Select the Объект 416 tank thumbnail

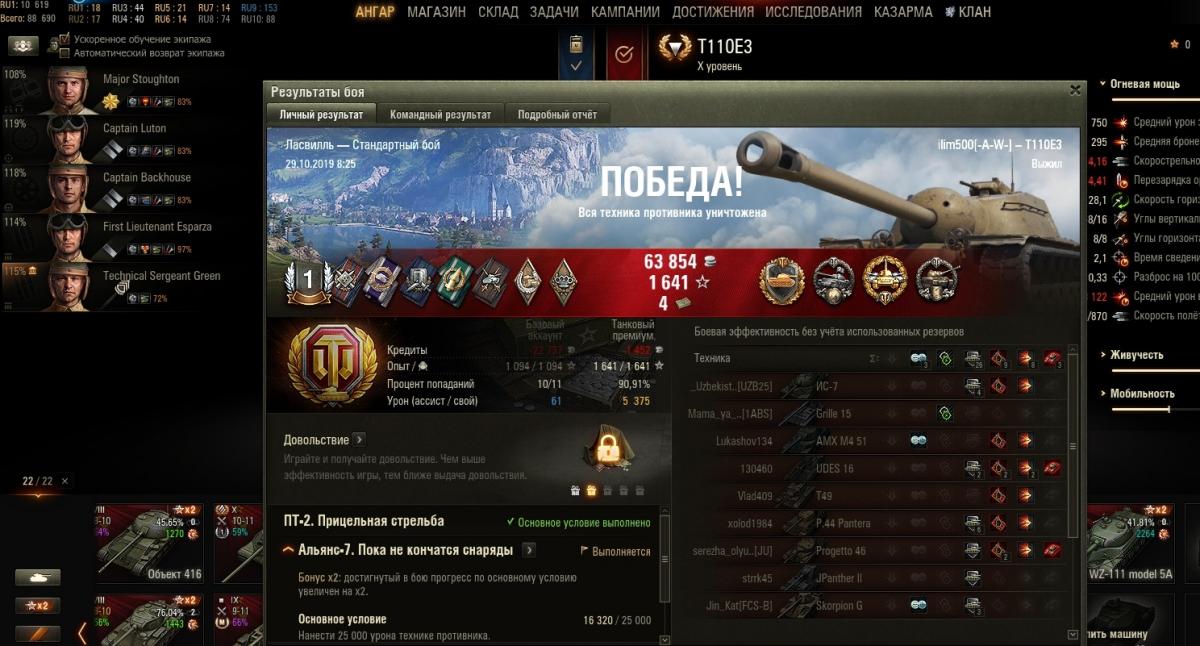pos(150,543)
